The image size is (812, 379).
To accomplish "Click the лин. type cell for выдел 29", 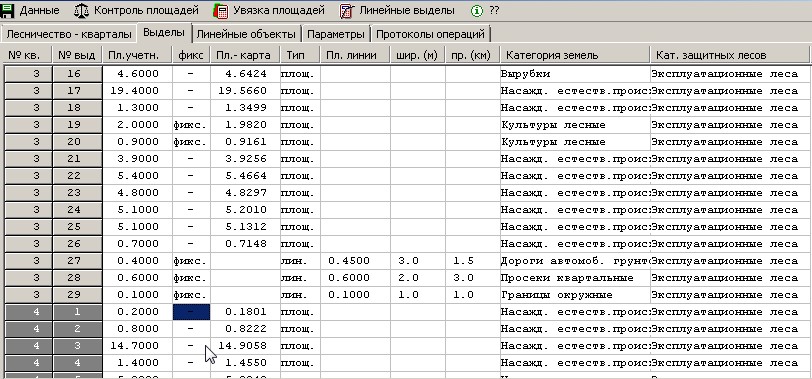I will pyautogui.click(x=300, y=295).
